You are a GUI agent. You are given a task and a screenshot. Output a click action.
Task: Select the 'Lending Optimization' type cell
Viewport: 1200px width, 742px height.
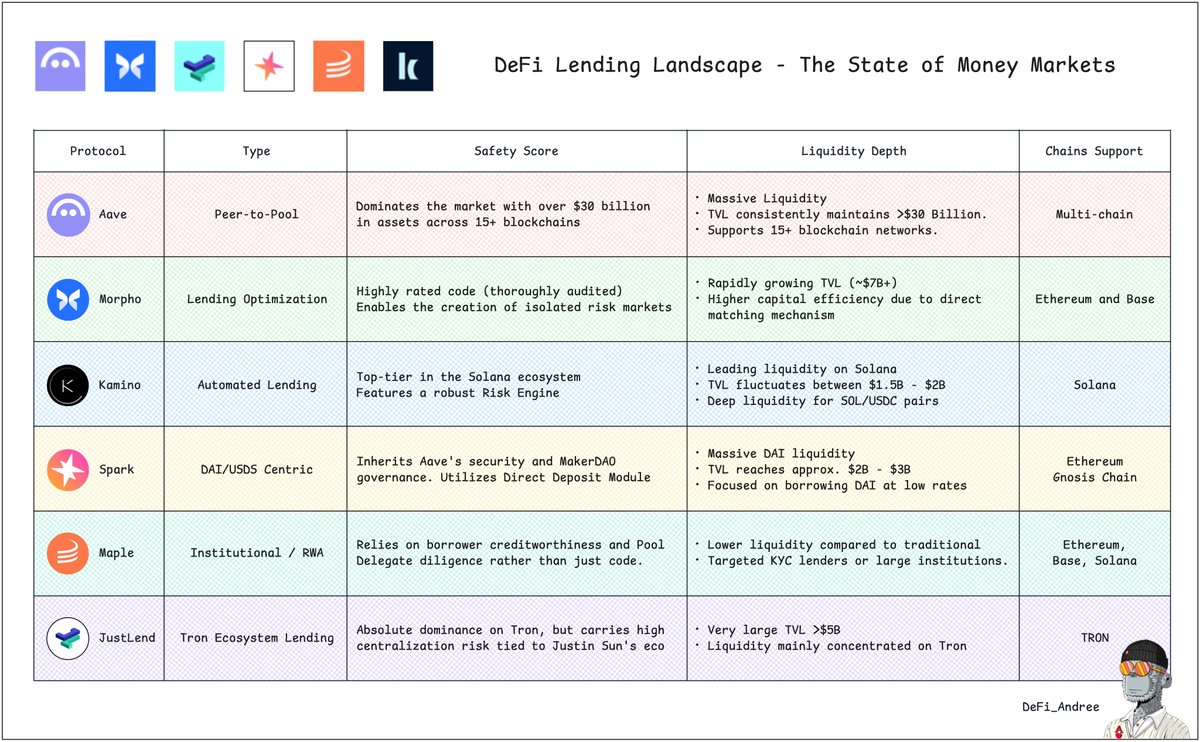click(256, 300)
